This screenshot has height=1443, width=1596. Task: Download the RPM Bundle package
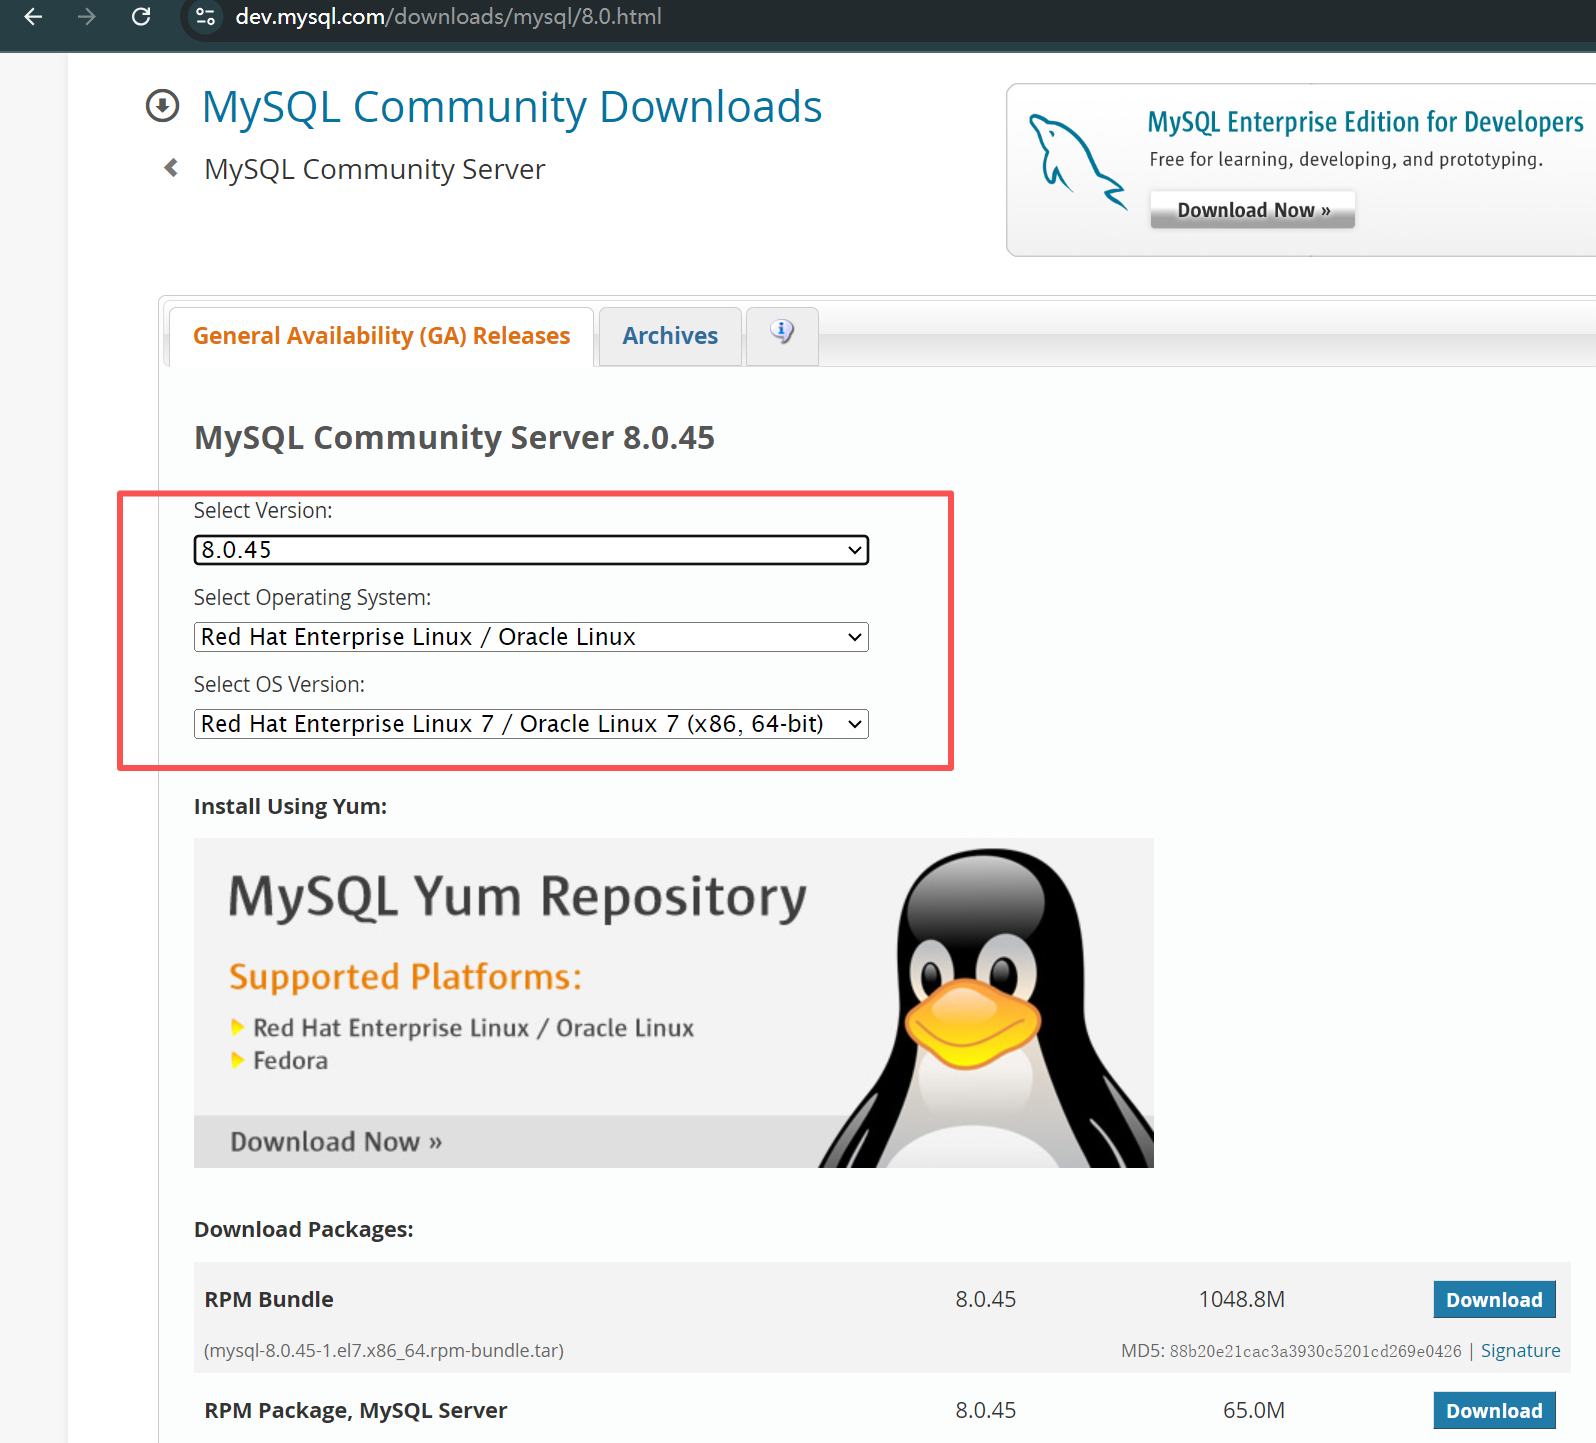tap(1494, 1300)
